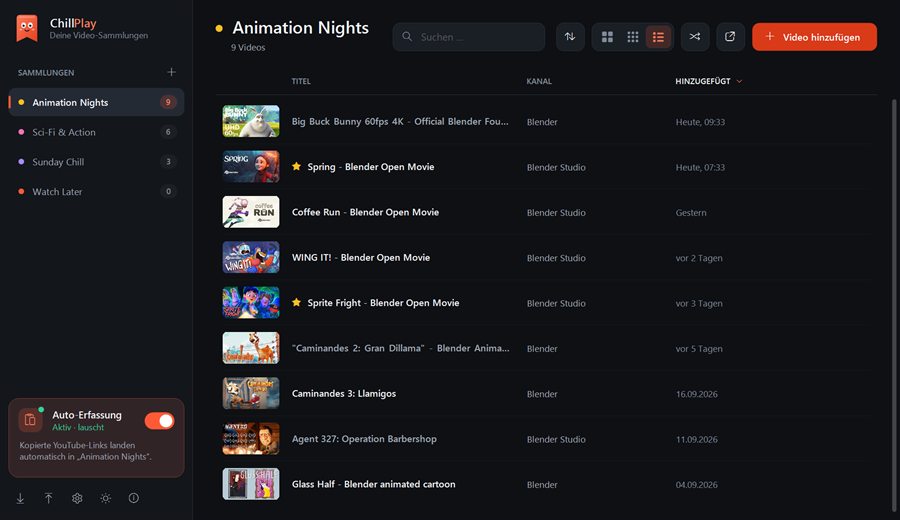900x520 pixels.
Task: Sort by Titel column header
Action: 301,81
